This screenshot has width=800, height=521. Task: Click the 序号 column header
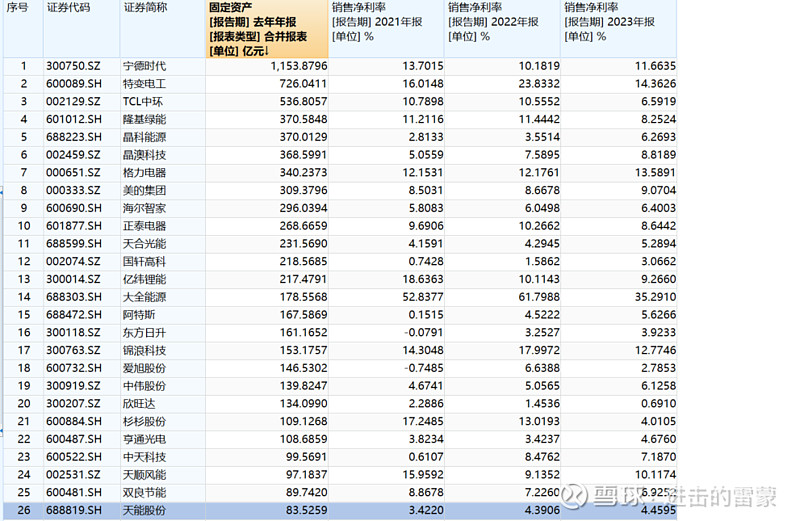(x=23, y=29)
